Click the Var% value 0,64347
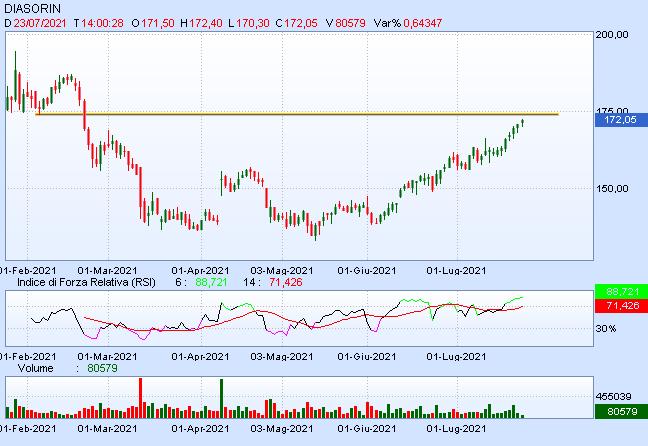This screenshot has width=648, height=446. [422, 23]
